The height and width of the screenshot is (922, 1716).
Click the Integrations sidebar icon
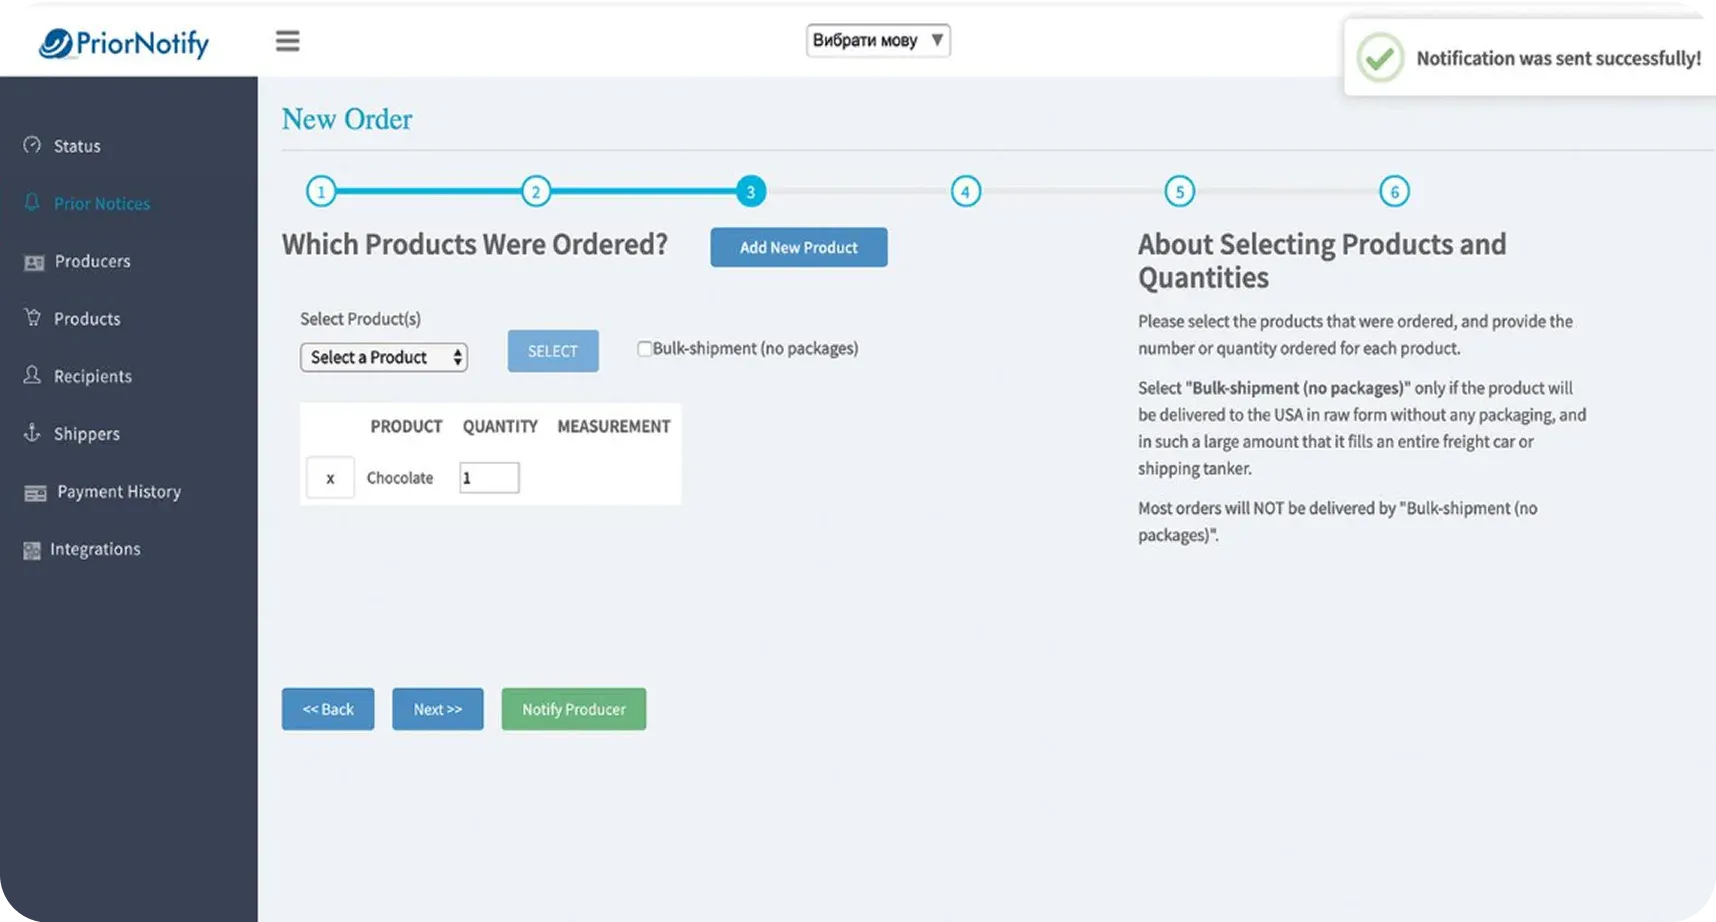[x=32, y=550]
